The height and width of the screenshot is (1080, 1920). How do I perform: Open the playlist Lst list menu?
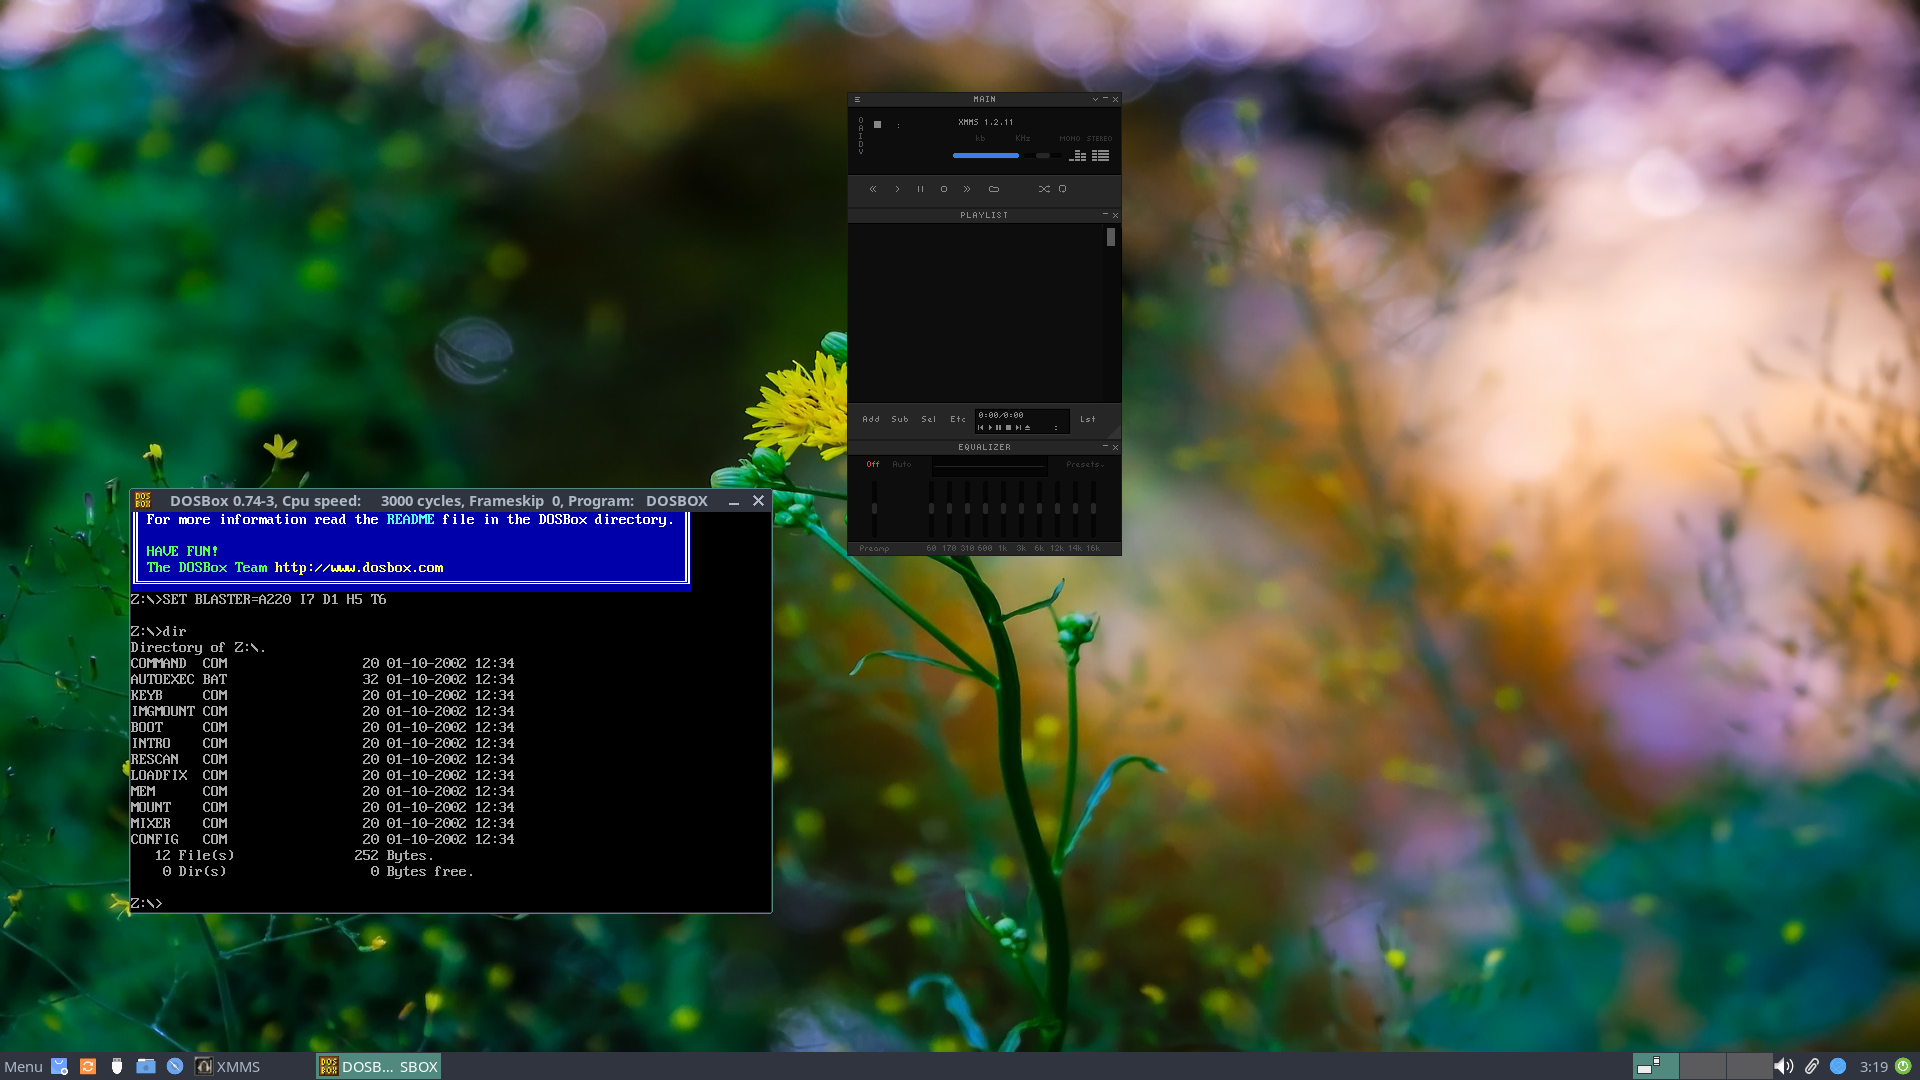pyautogui.click(x=1088, y=419)
